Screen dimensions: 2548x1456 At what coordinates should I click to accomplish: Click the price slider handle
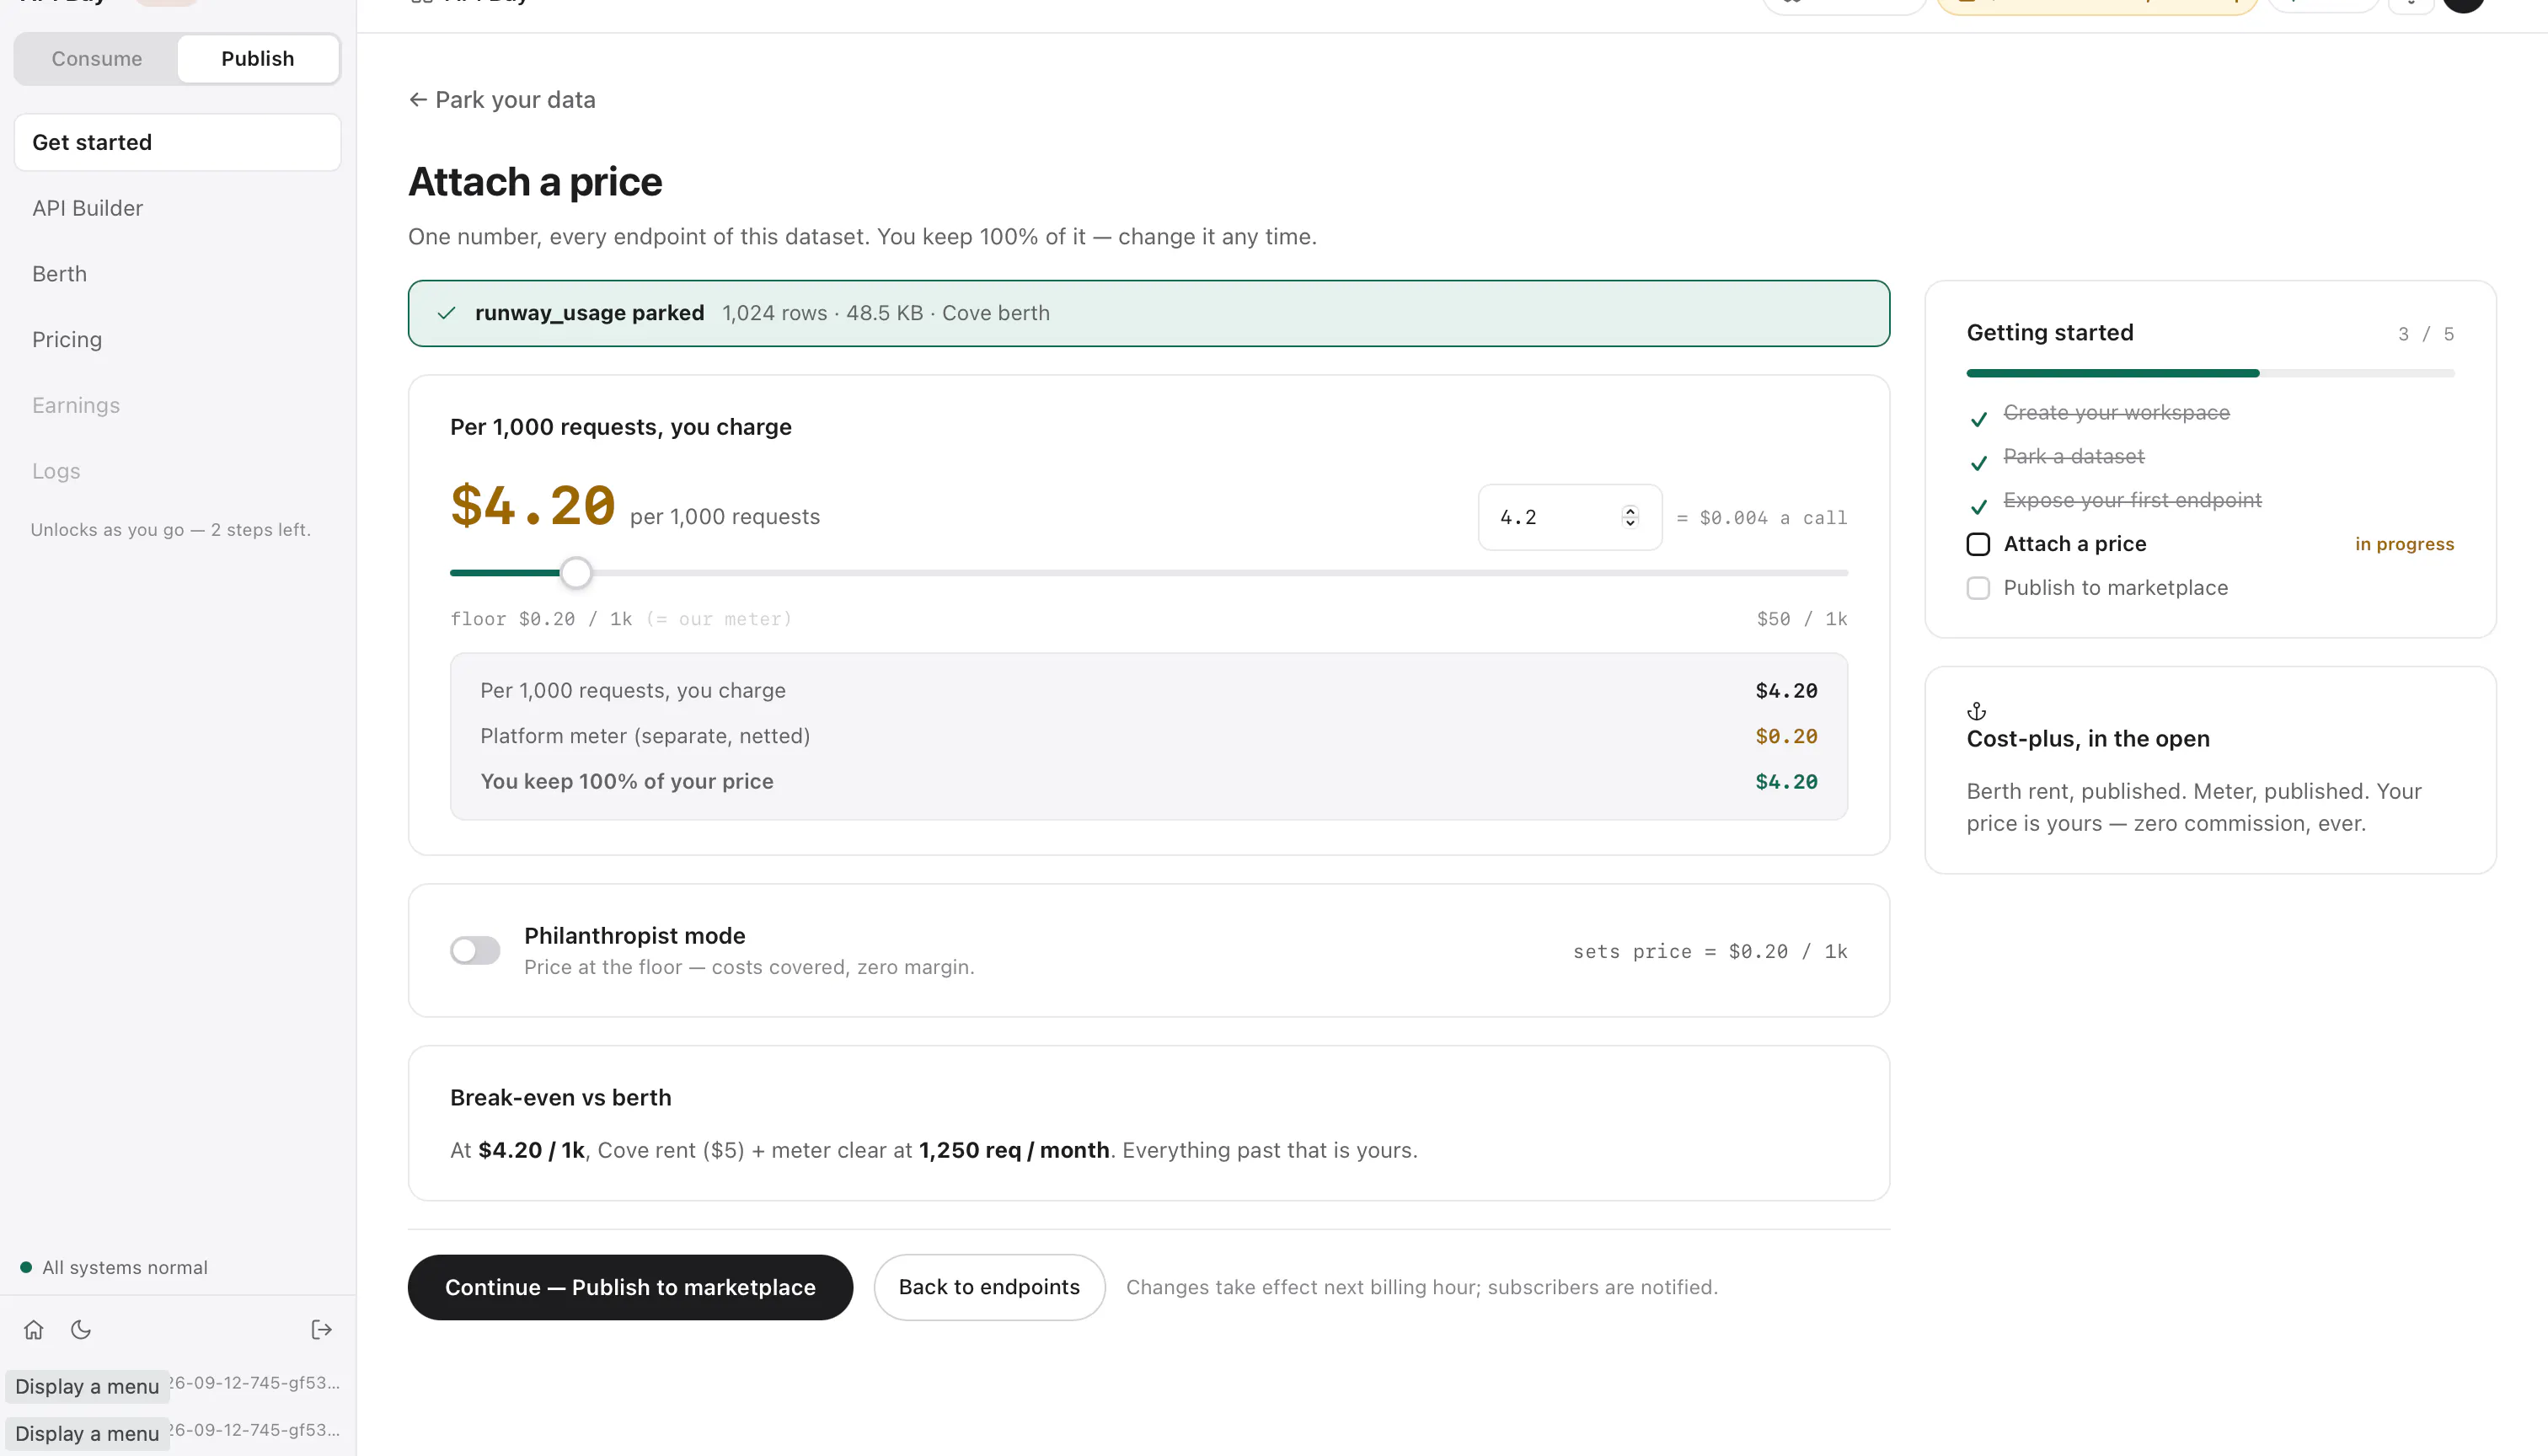click(x=576, y=573)
